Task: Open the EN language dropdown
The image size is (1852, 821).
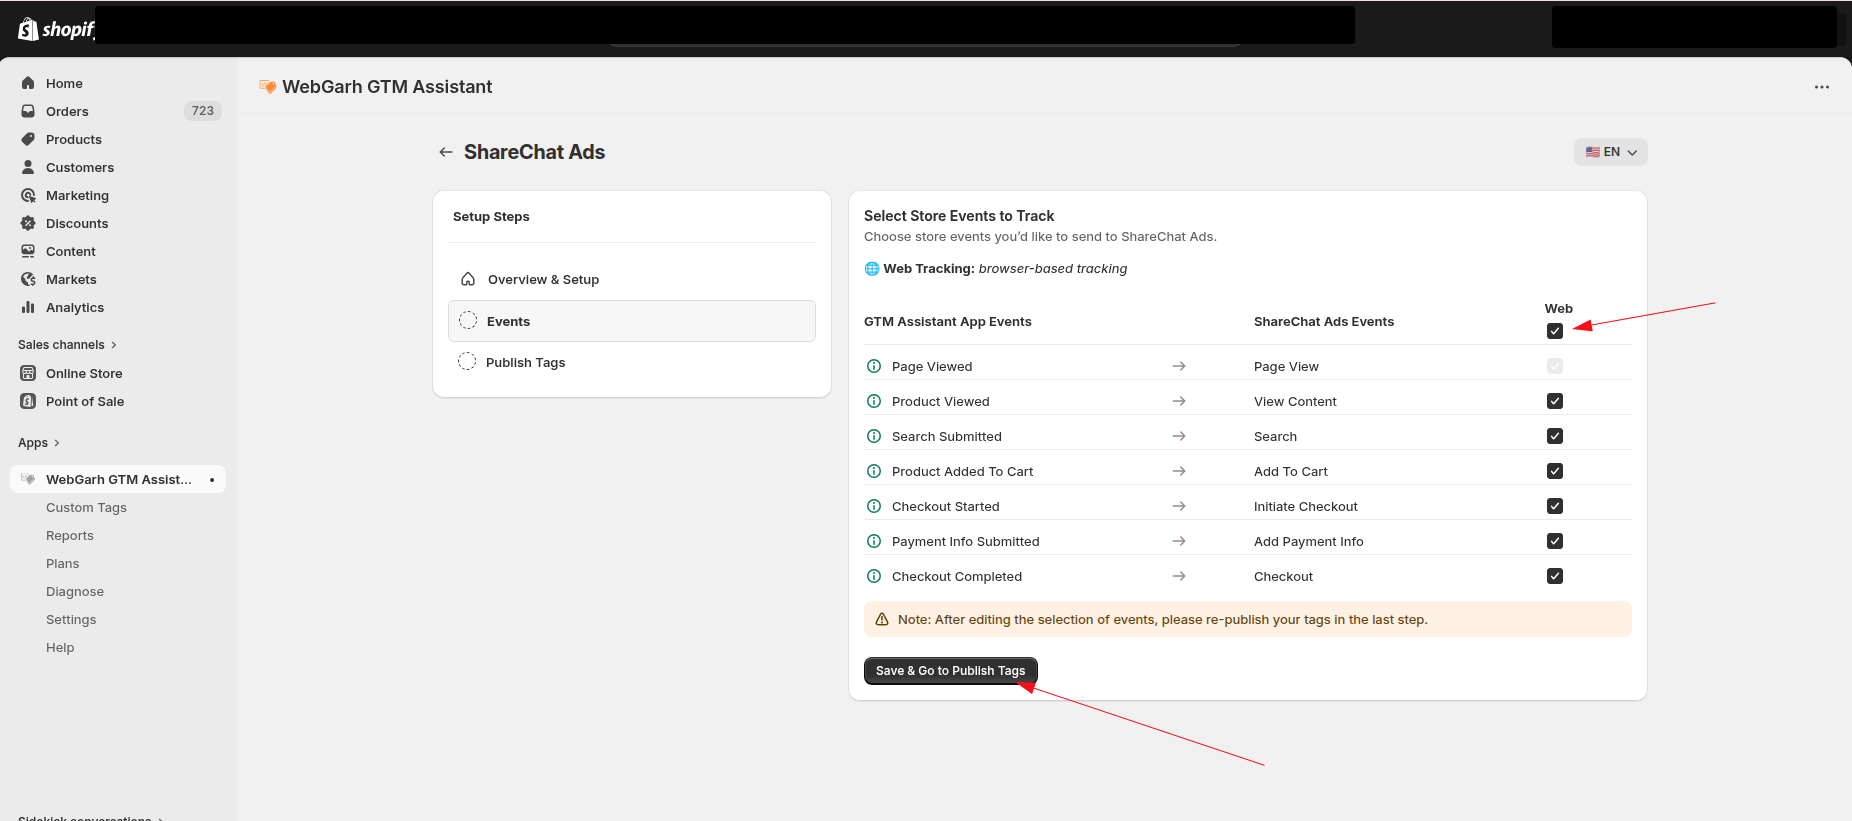Action: coord(1611,152)
